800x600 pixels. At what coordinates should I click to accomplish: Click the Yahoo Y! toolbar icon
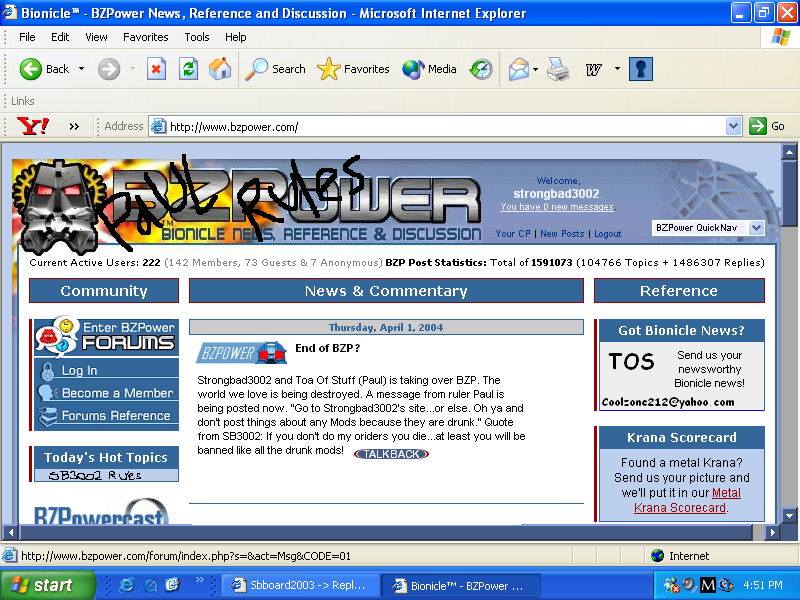pos(33,126)
